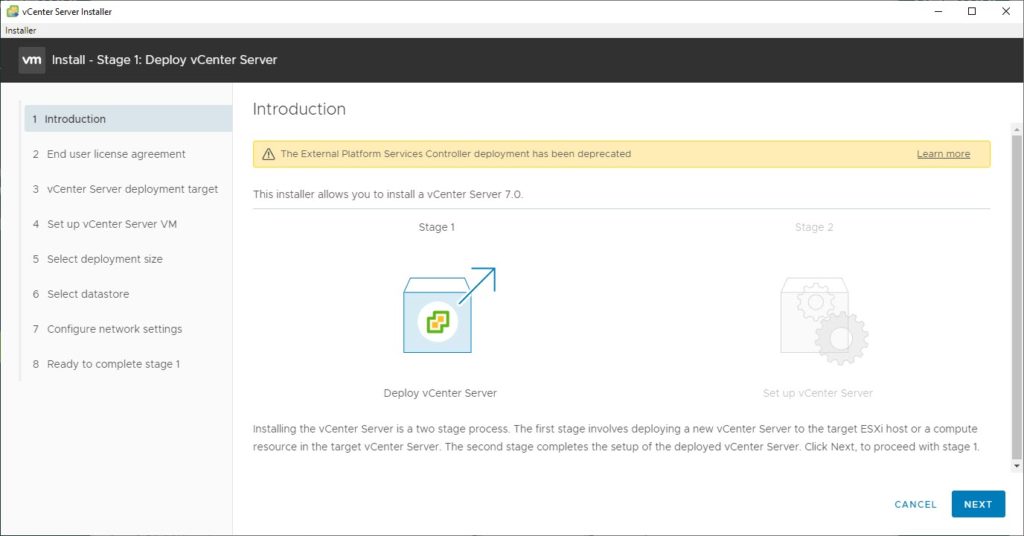Viewport: 1024px width, 536px height.
Task: Open Configure network settings step
Action: [114, 329]
